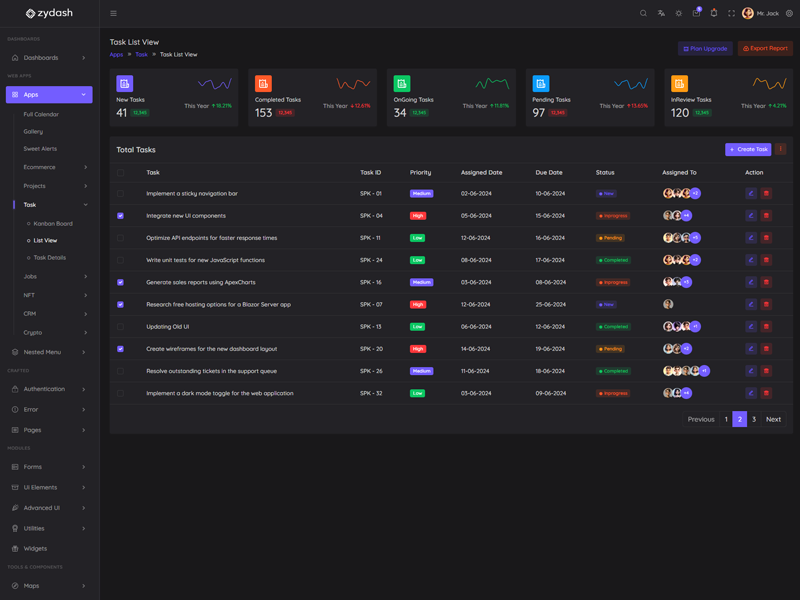800x600 pixels.
Task: Check the Implement a sticky navigation bar checkbox
Action: [121, 194]
